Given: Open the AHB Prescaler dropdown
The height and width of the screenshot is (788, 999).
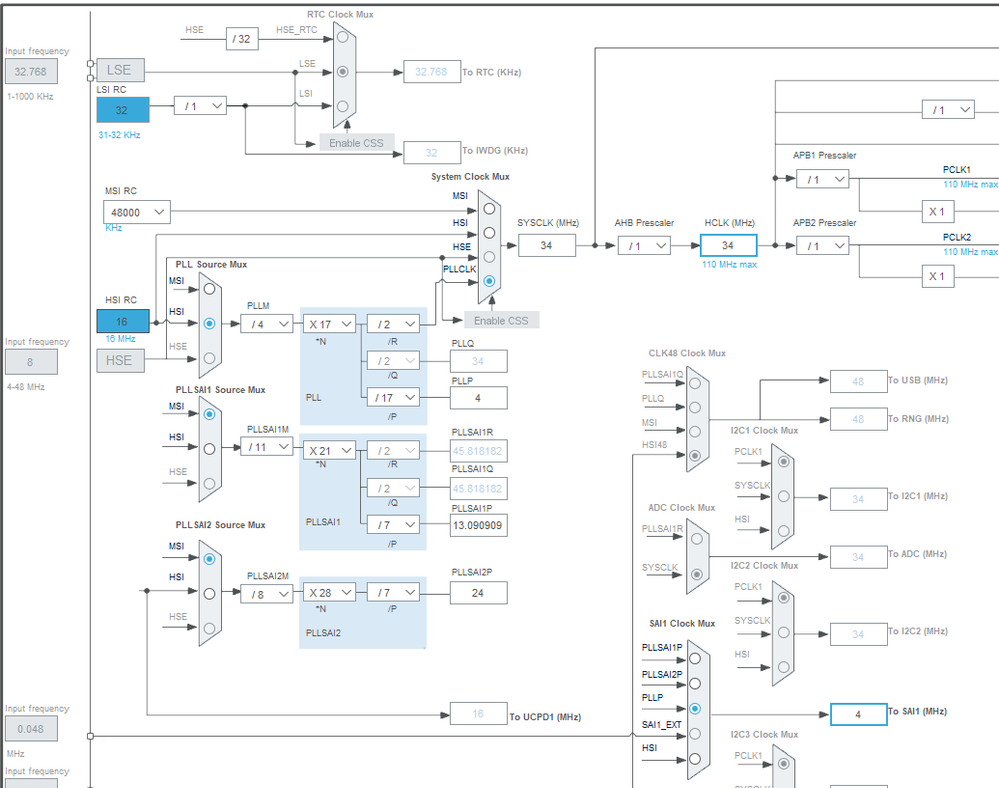Looking at the screenshot, I should (x=644, y=246).
